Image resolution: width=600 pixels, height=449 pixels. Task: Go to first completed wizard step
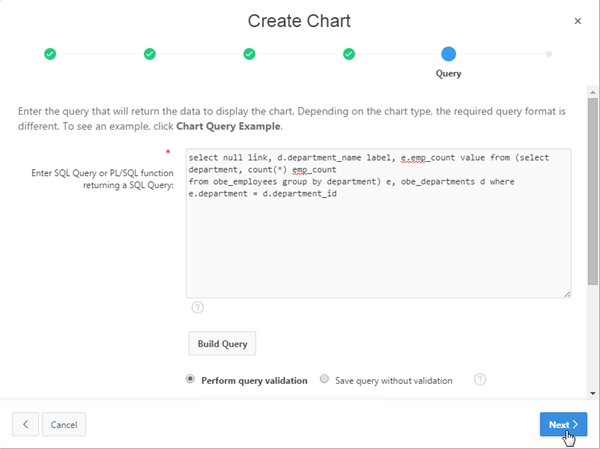coord(50,54)
